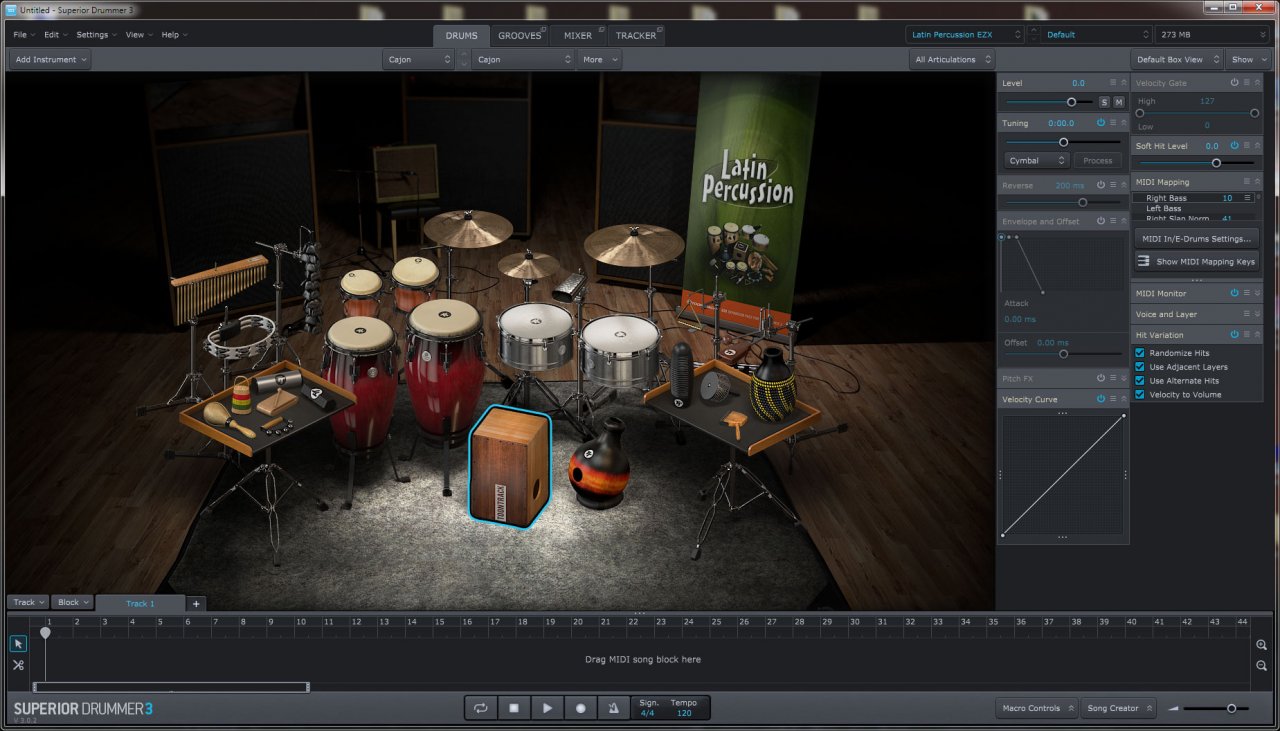Open the Track menu button

point(28,602)
